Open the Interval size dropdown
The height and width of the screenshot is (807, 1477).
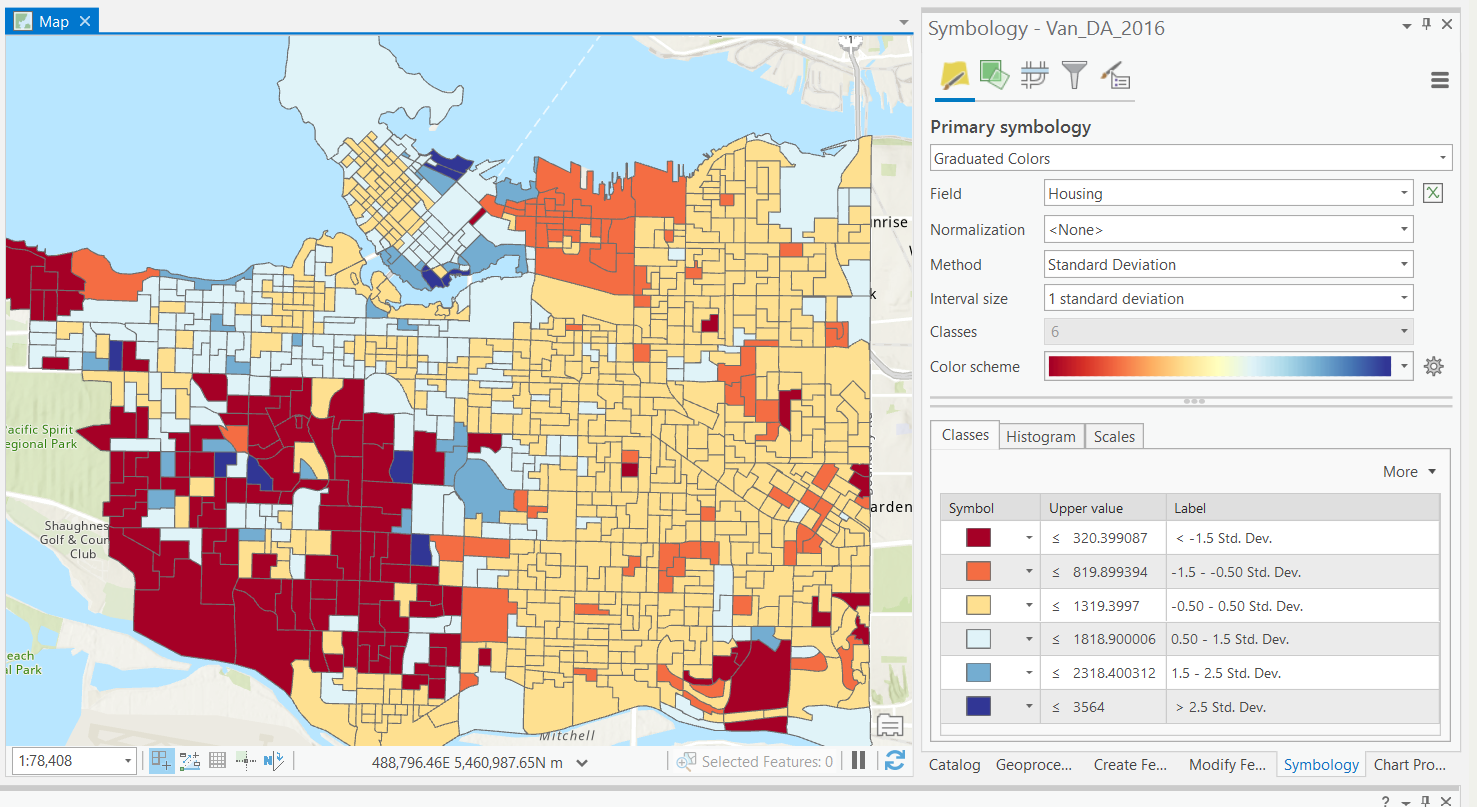point(1229,298)
